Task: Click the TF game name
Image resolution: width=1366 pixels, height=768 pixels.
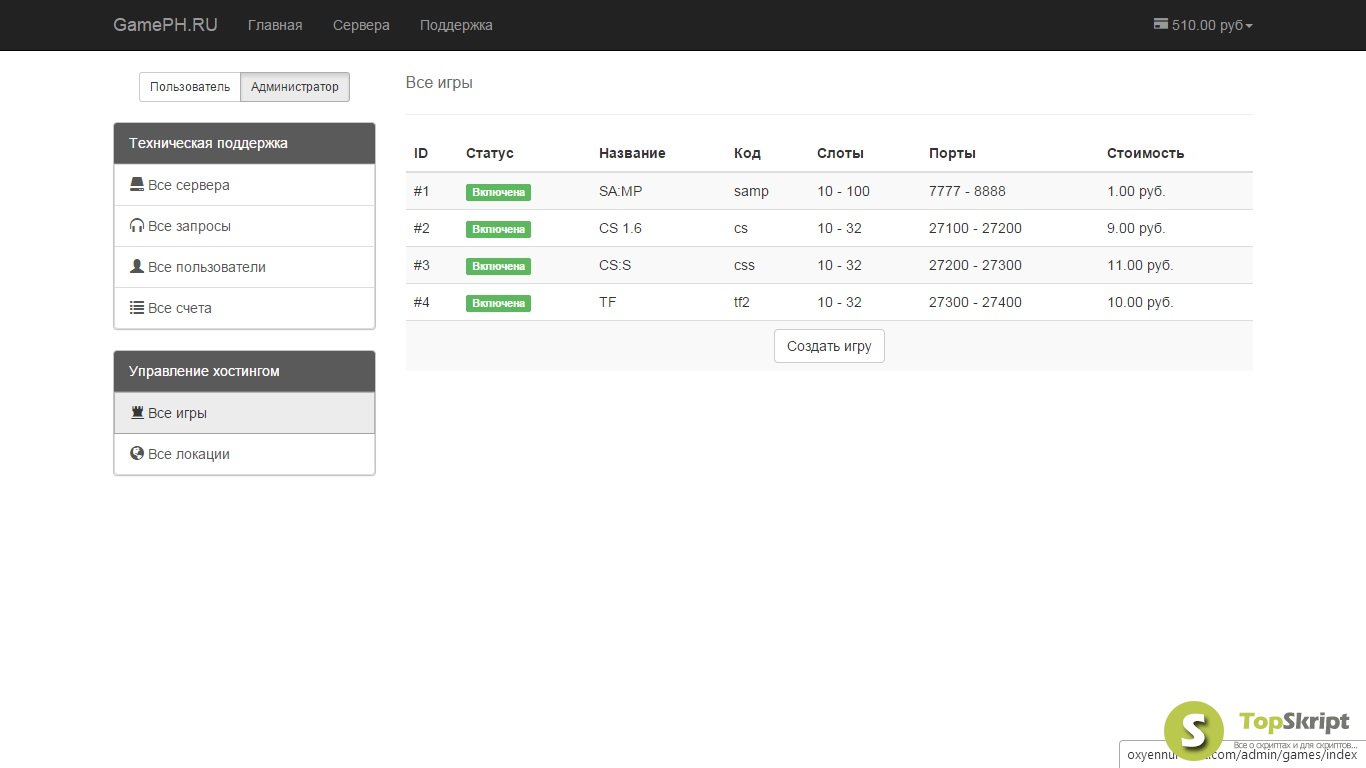Action: pos(607,302)
